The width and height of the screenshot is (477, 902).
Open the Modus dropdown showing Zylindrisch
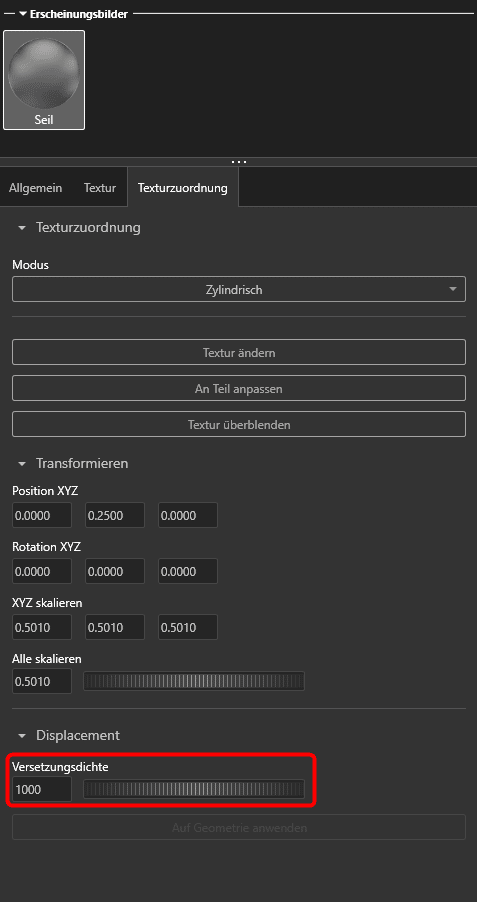[x=239, y=289]
